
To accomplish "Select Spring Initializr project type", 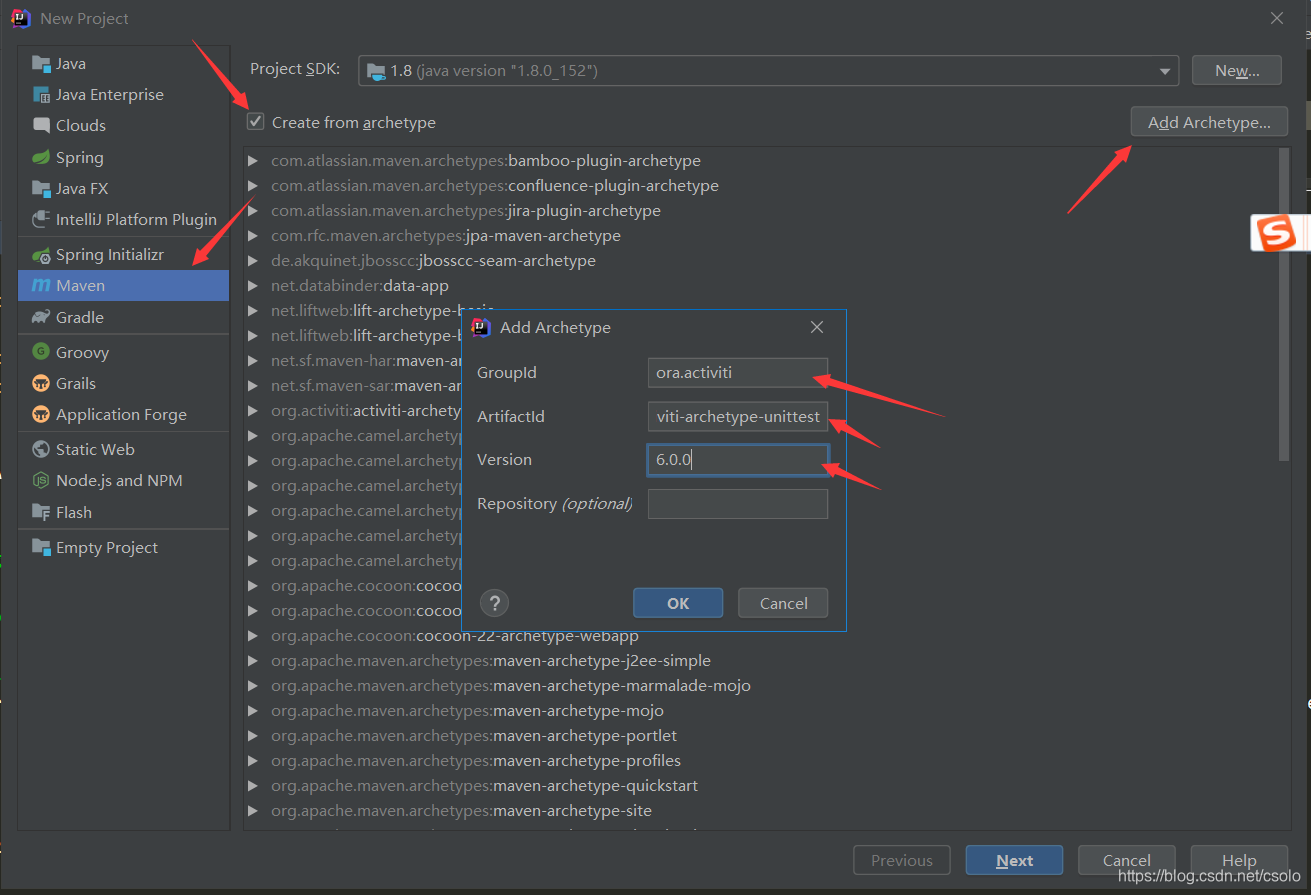I will click(x=110, y=255).
